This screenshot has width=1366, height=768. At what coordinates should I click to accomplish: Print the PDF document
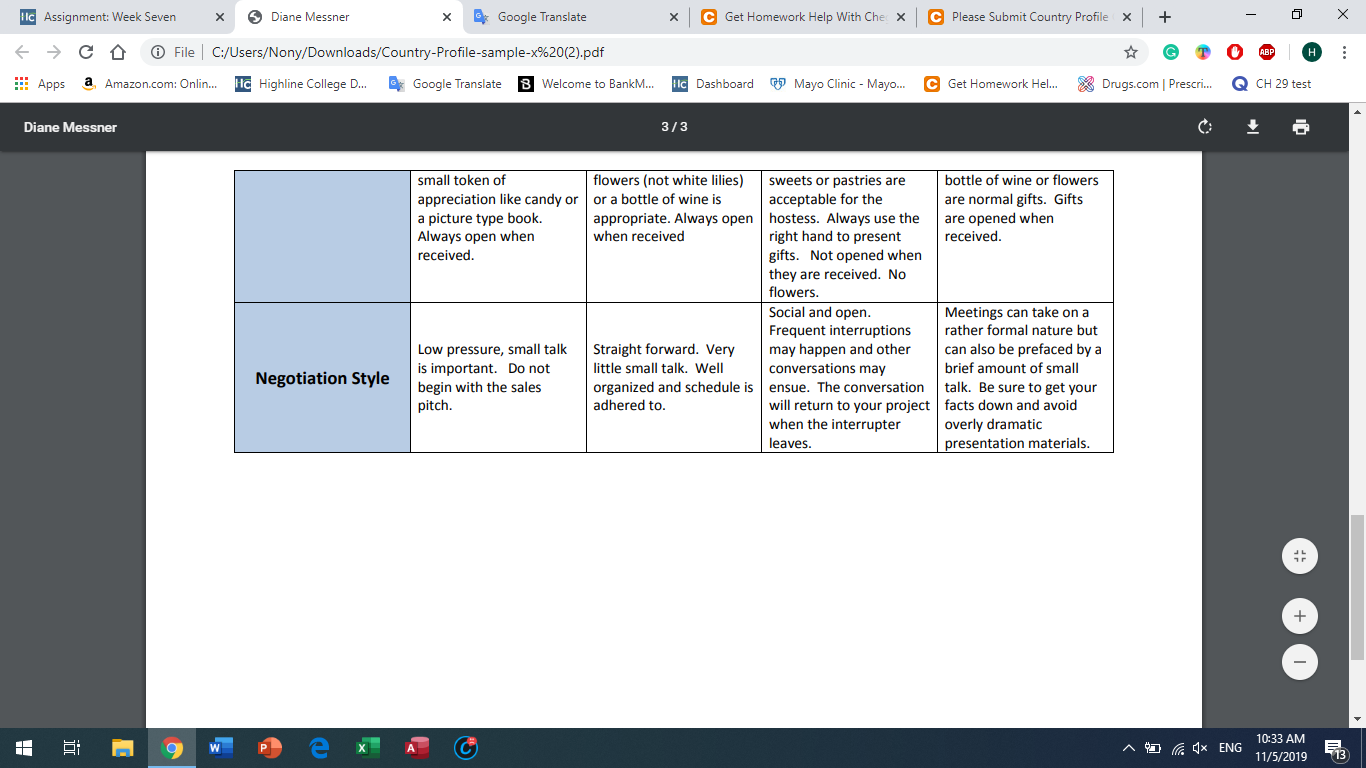pos(1300,127)
